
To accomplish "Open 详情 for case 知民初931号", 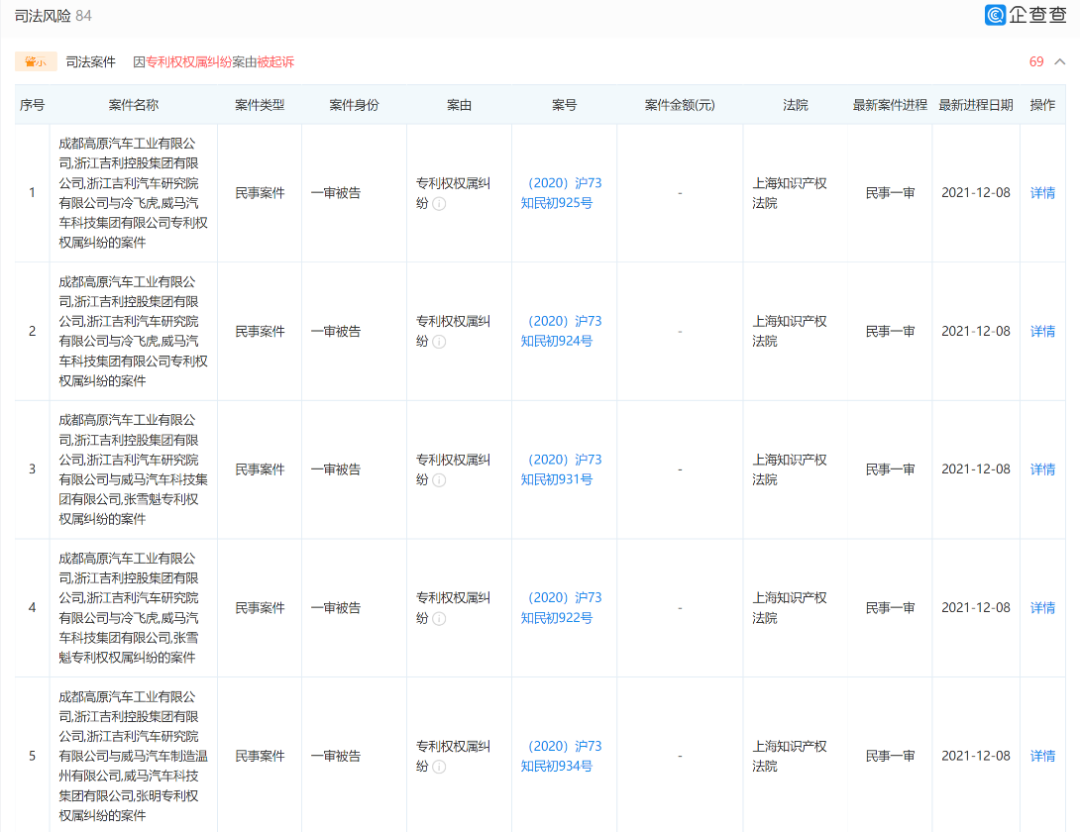I will pyautogui.click(x=1042, y=469).
